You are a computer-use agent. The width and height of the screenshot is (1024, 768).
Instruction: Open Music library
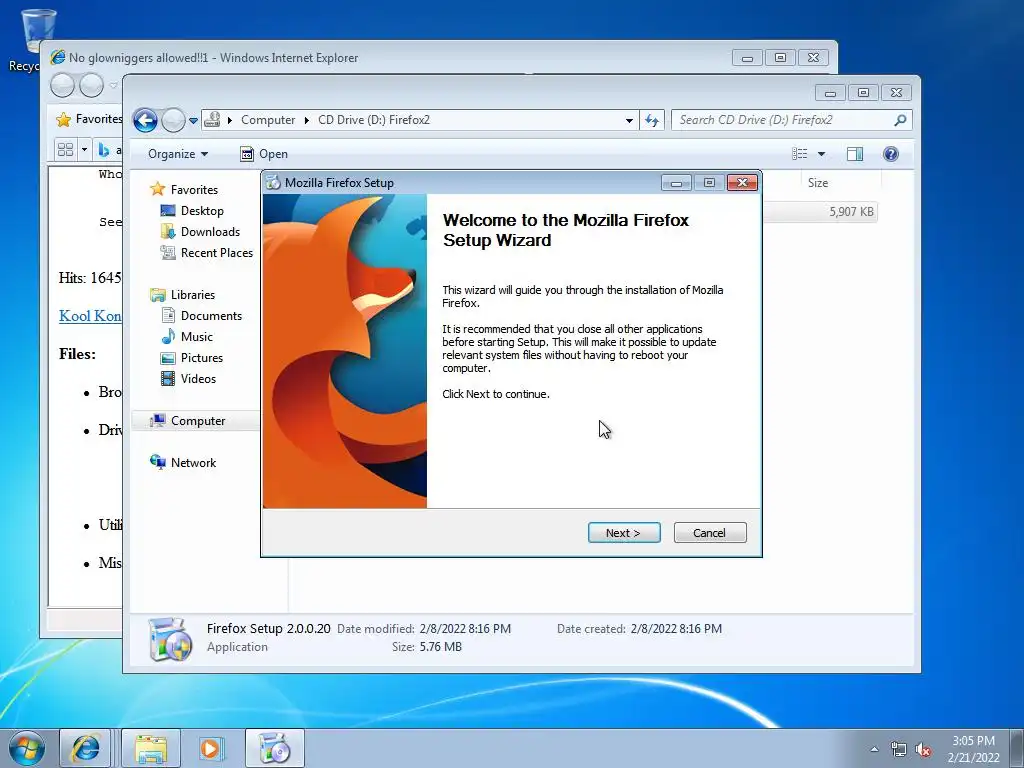click(197, 336)
